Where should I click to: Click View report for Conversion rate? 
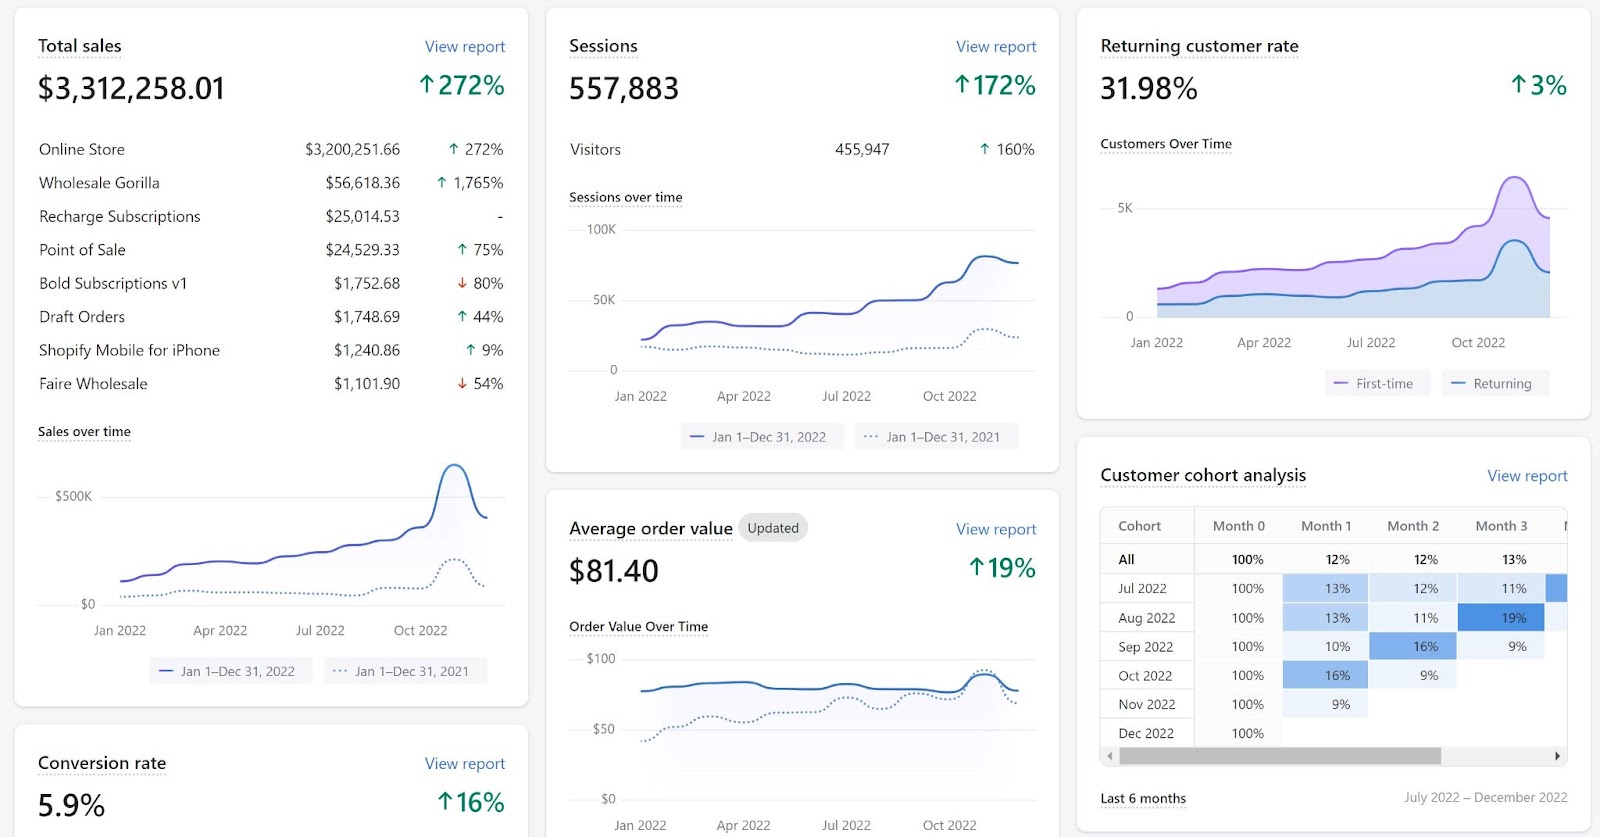pyautogui.click(x=465, y=764)
